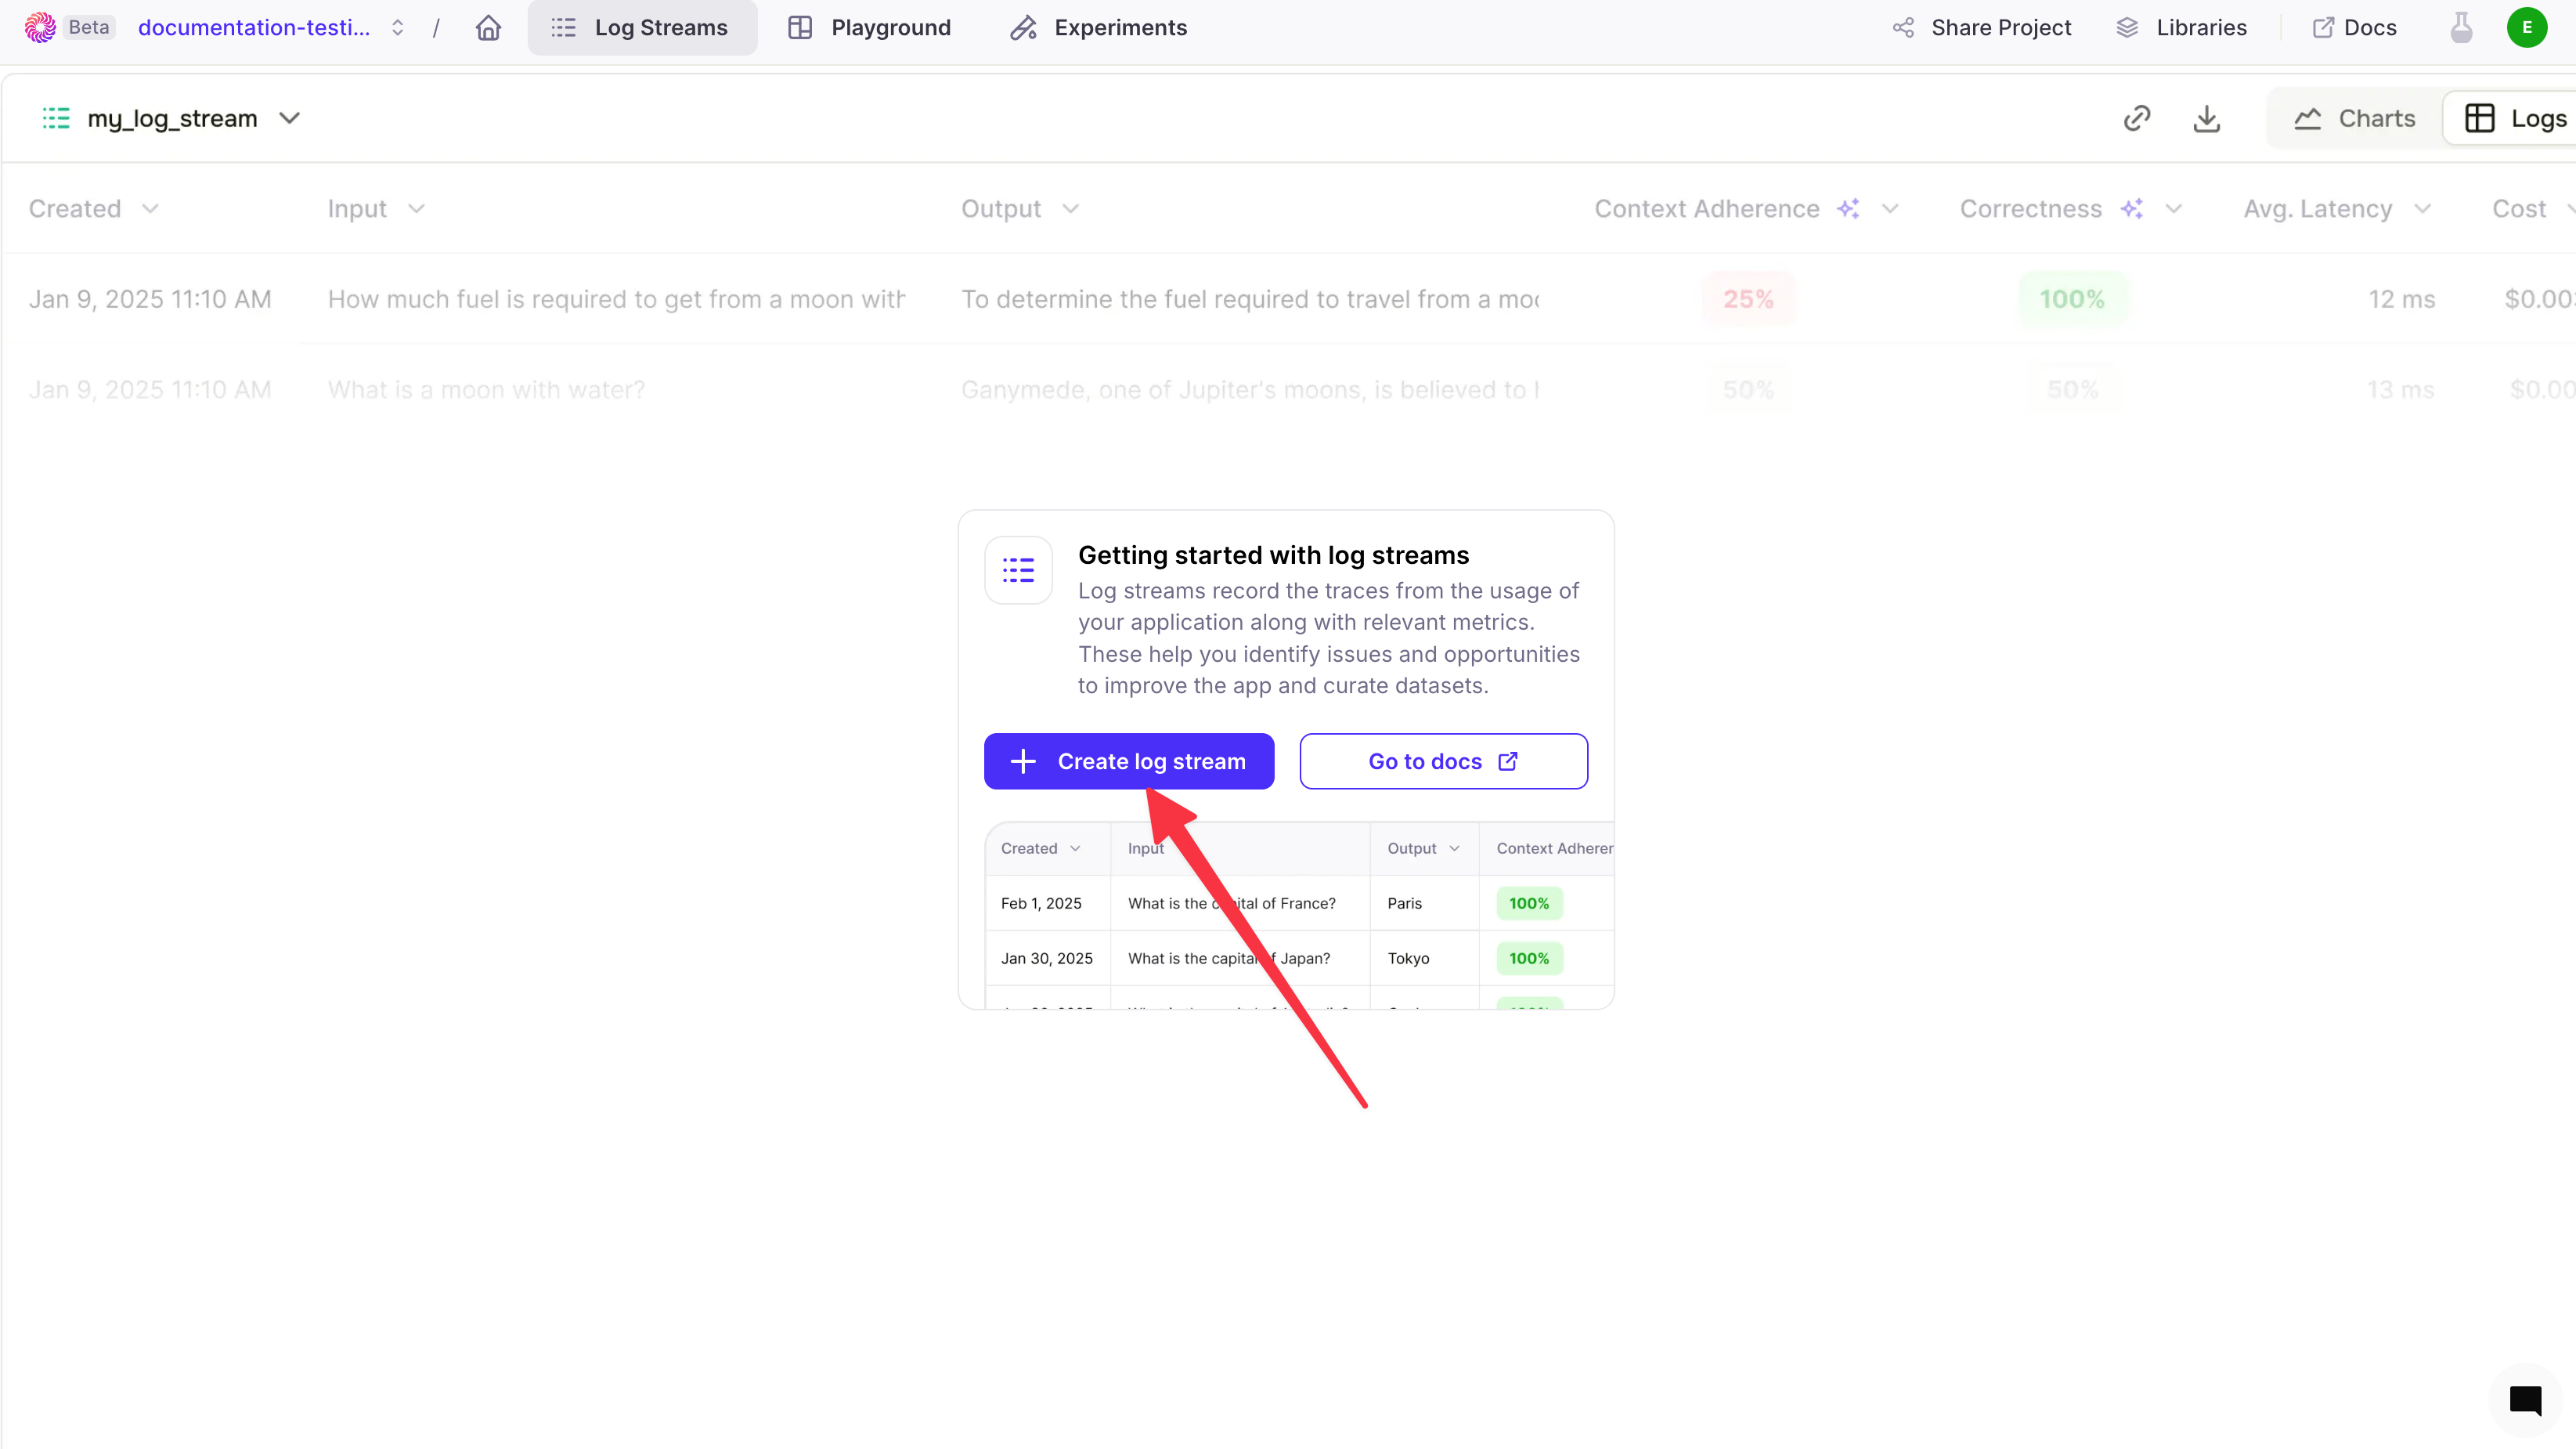This screenshot has width=2576, height=1449.
Task: Open the green user avatar E
Action: [x=2527, y=28]
